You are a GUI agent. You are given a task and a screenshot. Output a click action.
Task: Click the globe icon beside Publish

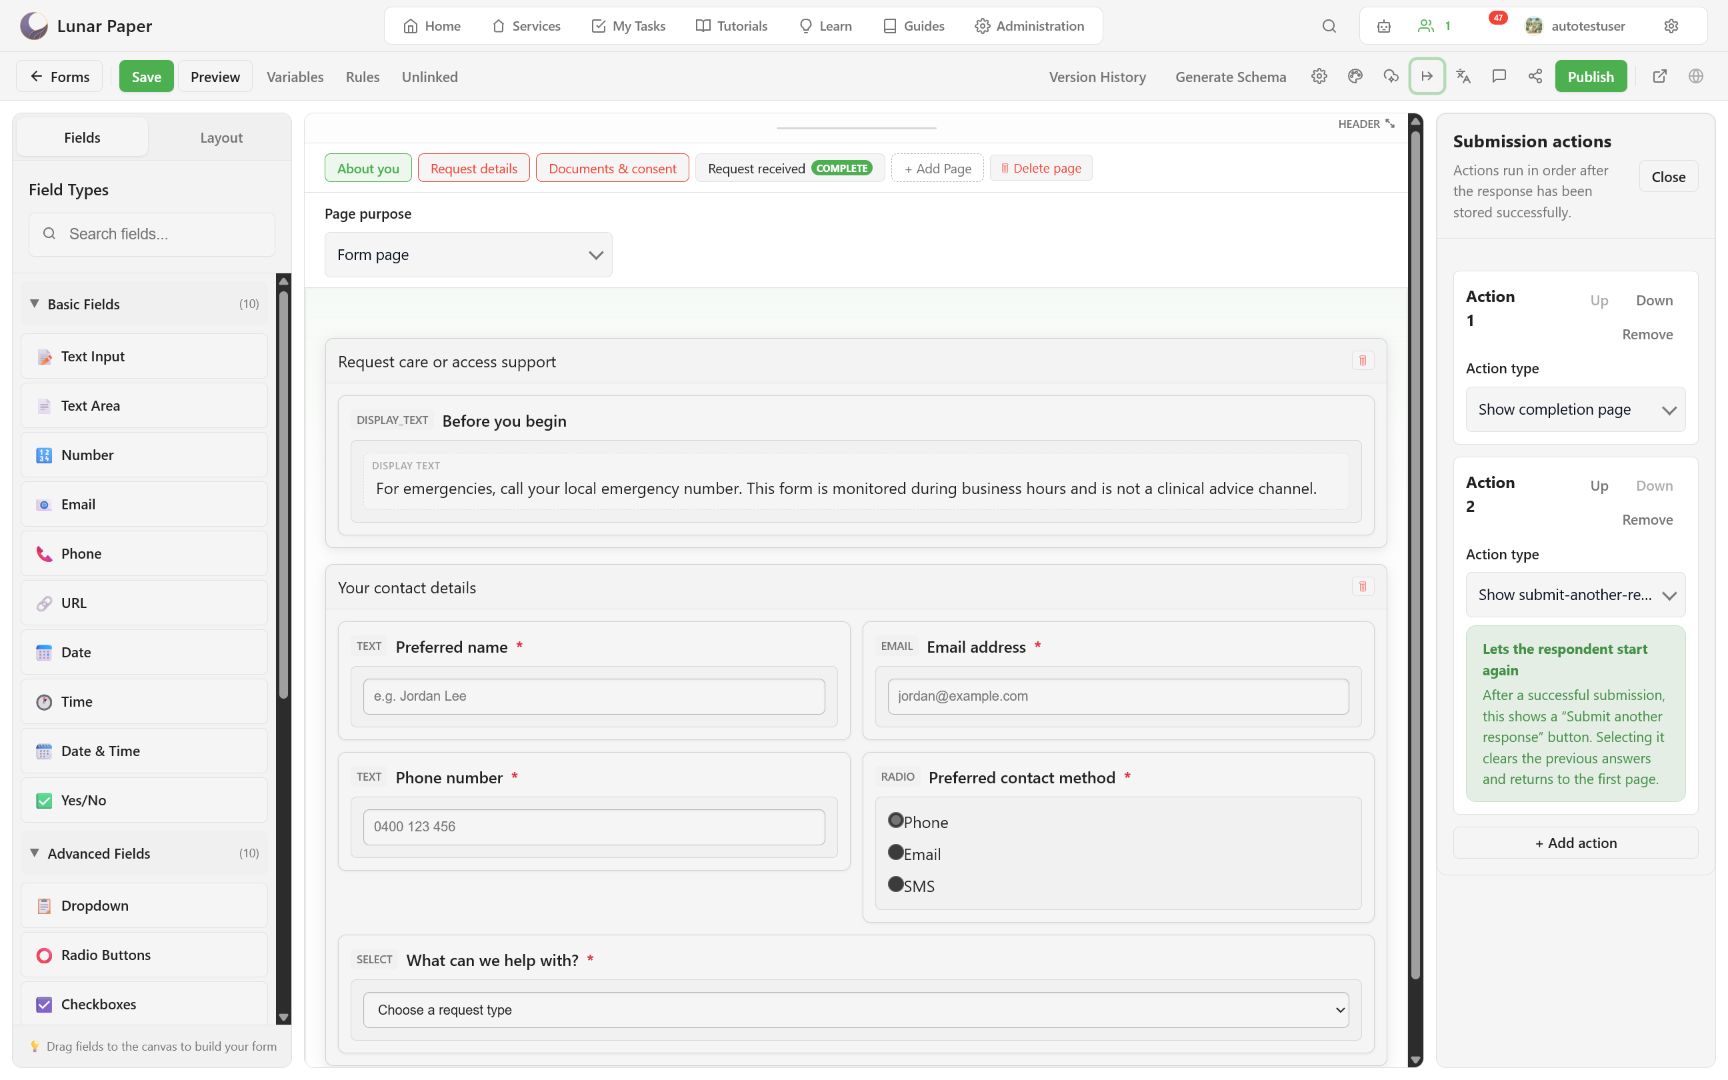point(1696,76)
